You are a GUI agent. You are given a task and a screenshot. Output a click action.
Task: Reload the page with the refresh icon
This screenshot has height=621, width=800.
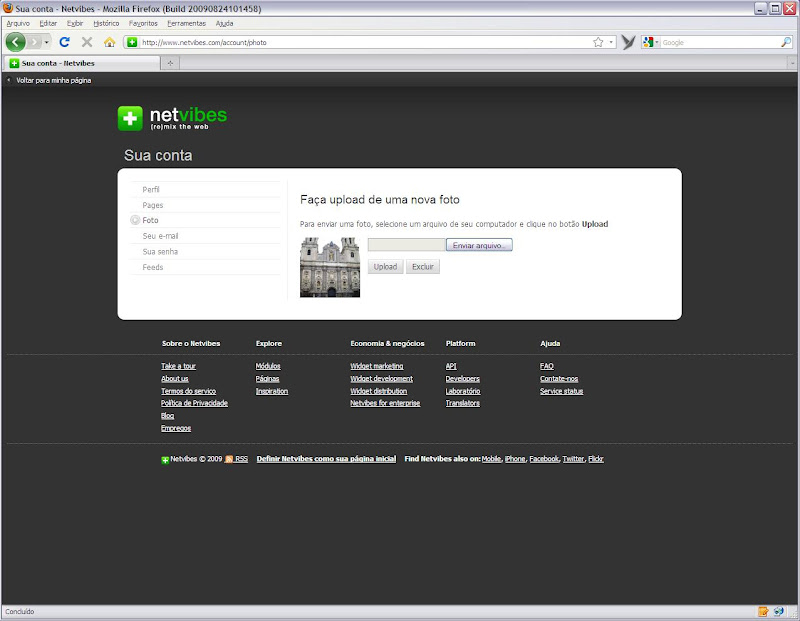click(64, 42)
